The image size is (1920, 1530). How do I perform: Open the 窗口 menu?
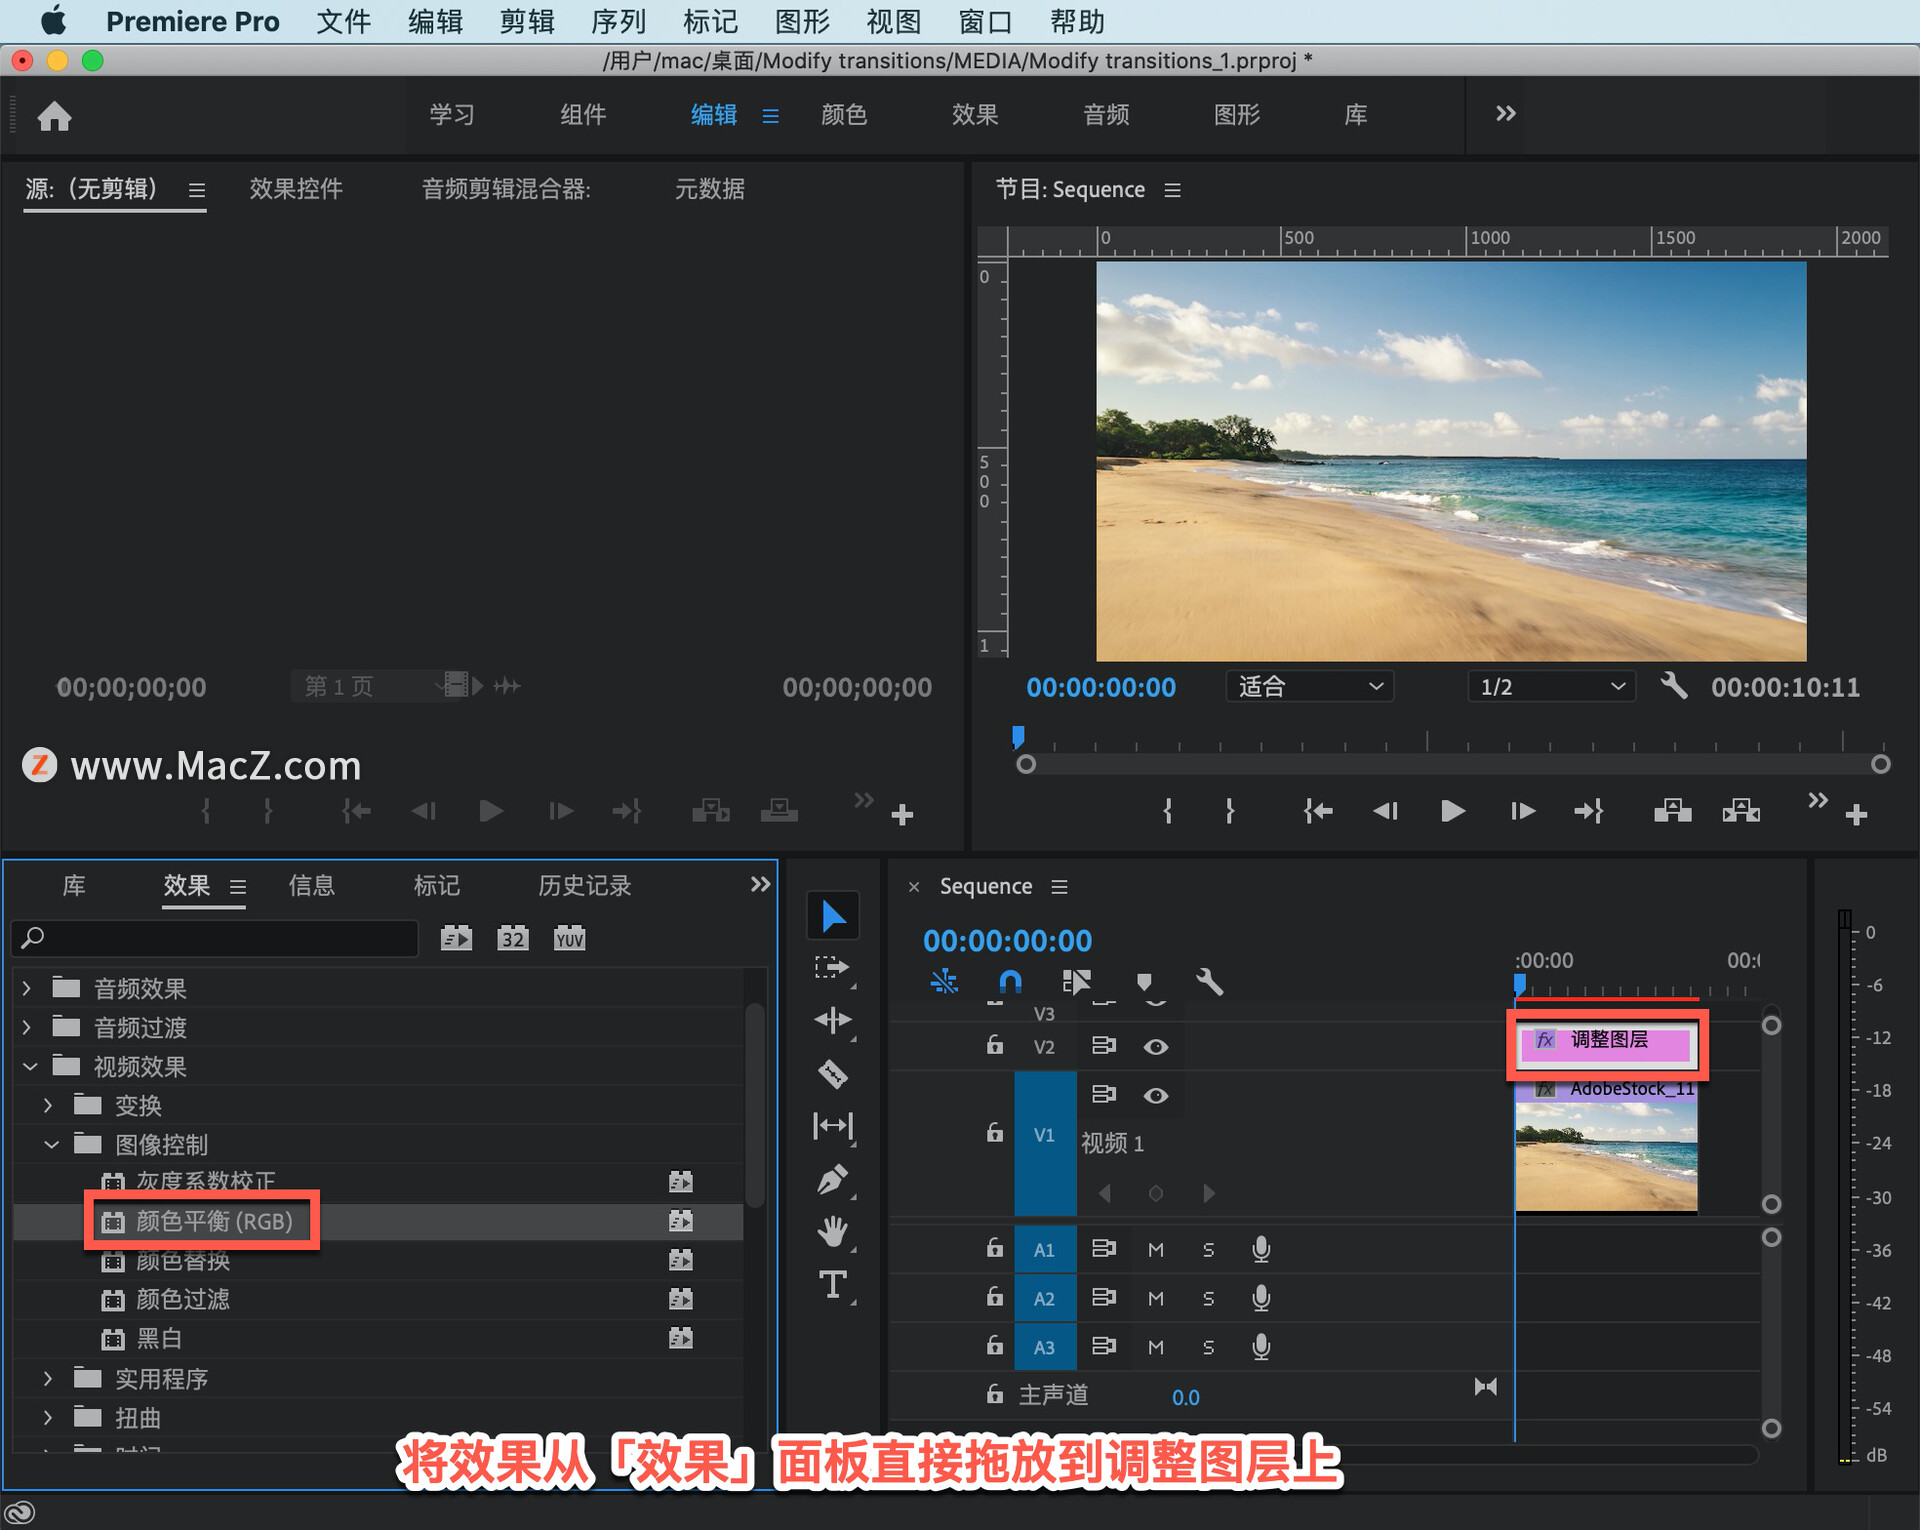coord(985,21)
